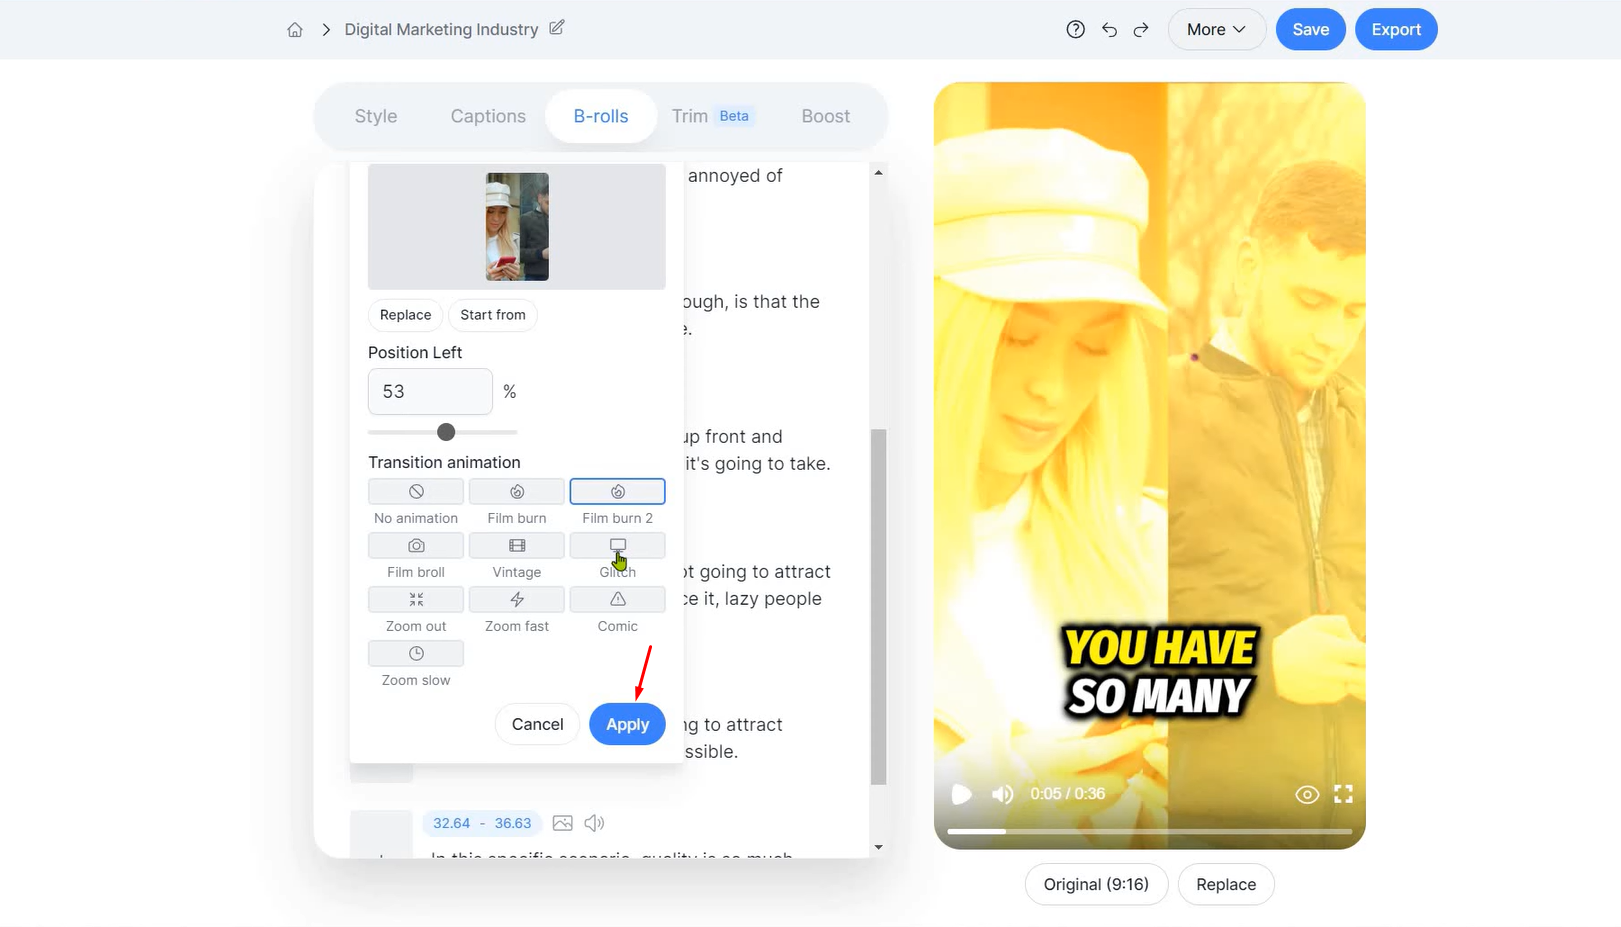This screenshot has height=927, width=1621.
Task: Open the help question mark icon
Action: [x=1075, y=30]
